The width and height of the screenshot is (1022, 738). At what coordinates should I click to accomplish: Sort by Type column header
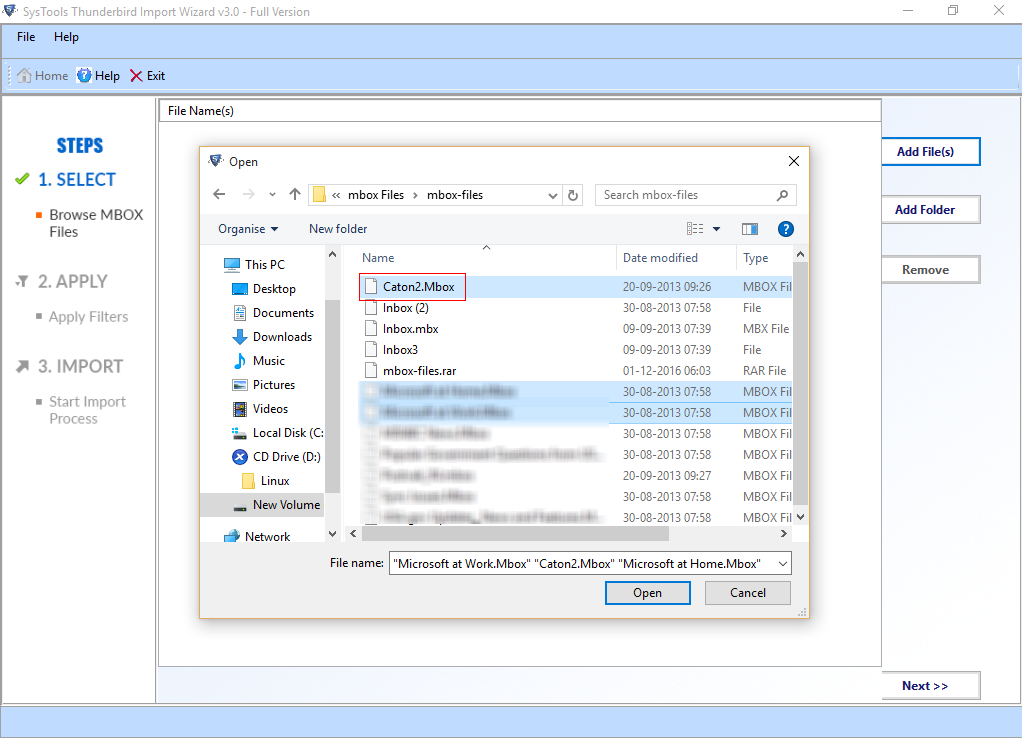click(755, 258)
